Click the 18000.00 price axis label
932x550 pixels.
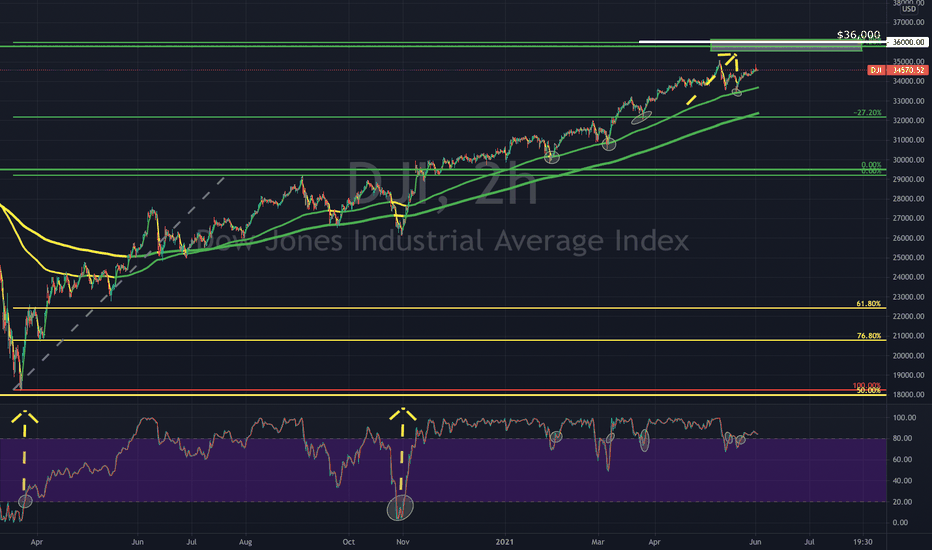coord(909,395)
